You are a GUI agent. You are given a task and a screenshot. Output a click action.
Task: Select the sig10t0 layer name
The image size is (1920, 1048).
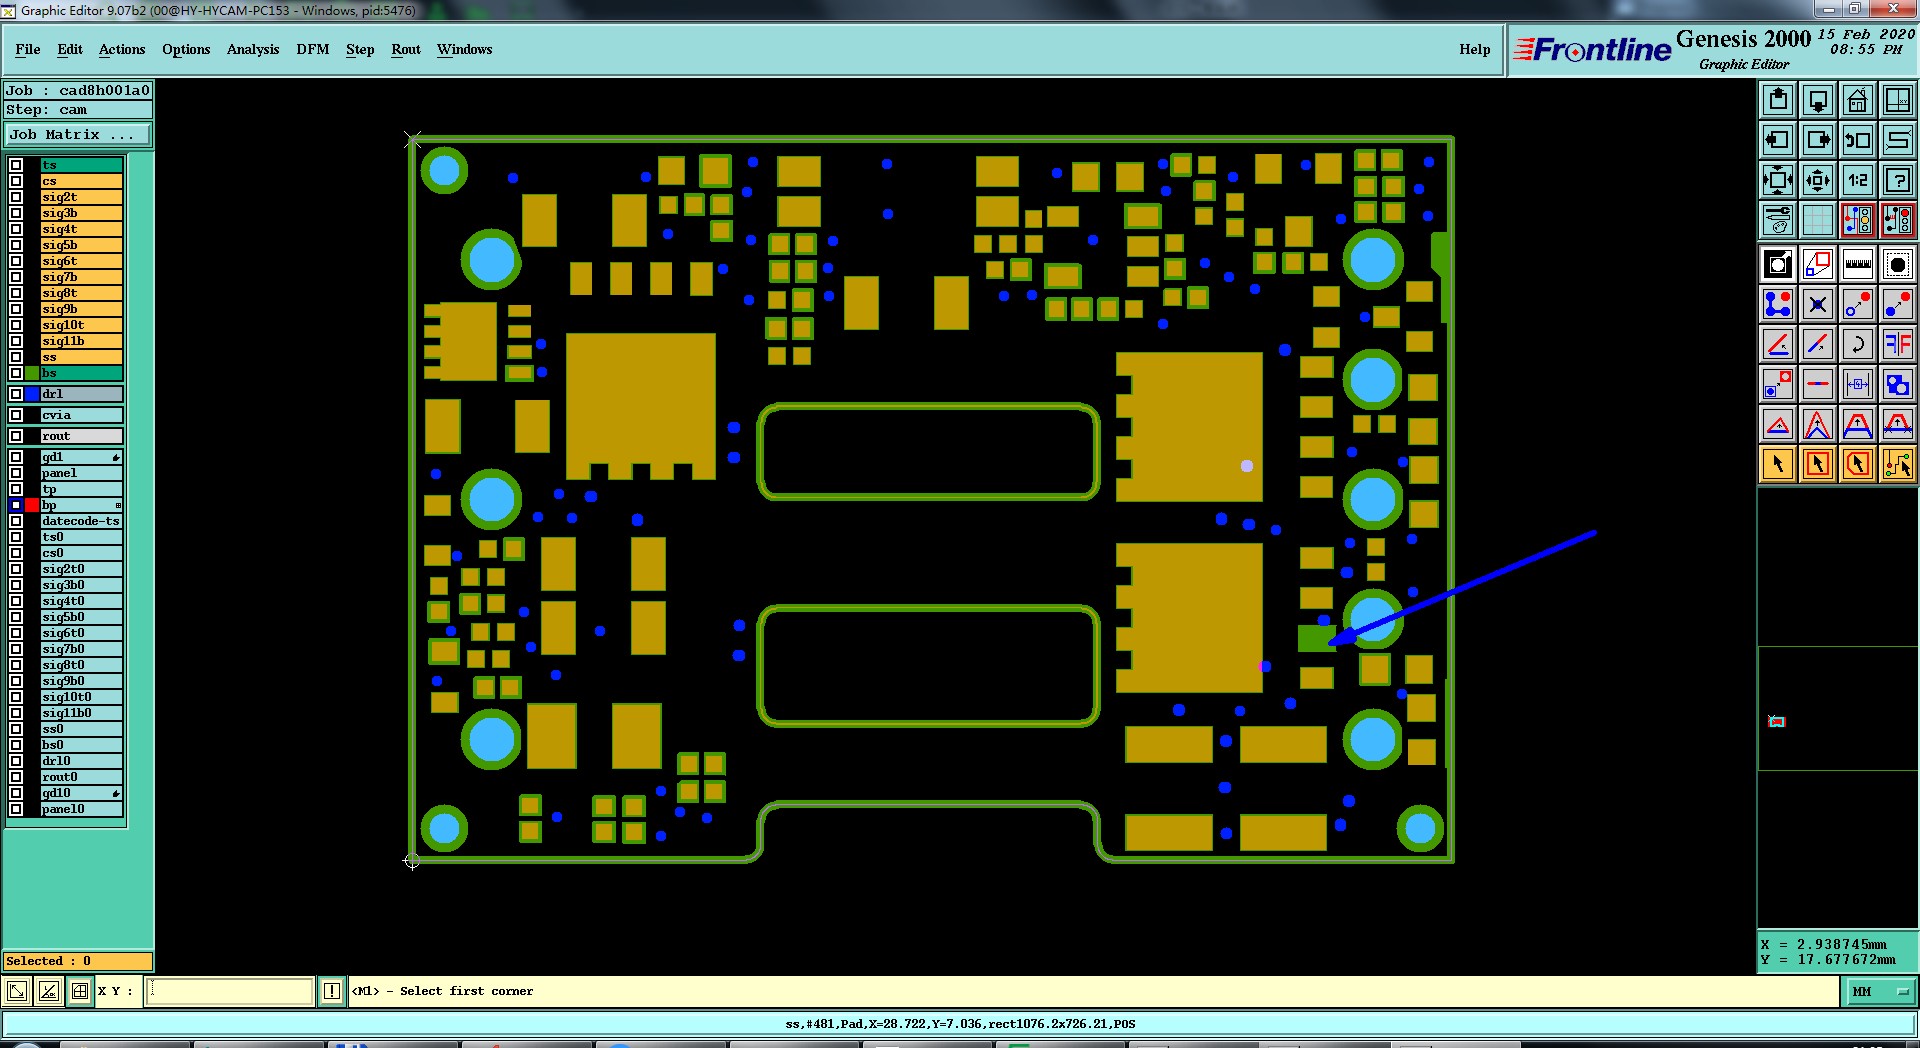tap(81, 697)
